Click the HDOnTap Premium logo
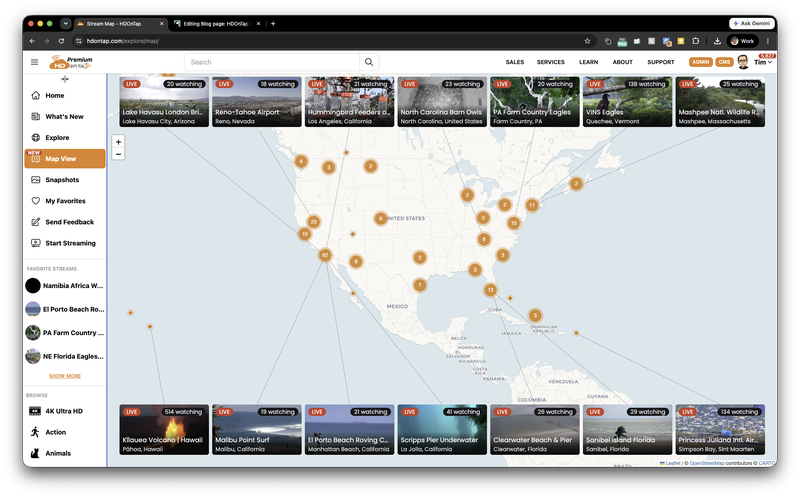This screenshot has height=497, width=800. tap(71, 62)
